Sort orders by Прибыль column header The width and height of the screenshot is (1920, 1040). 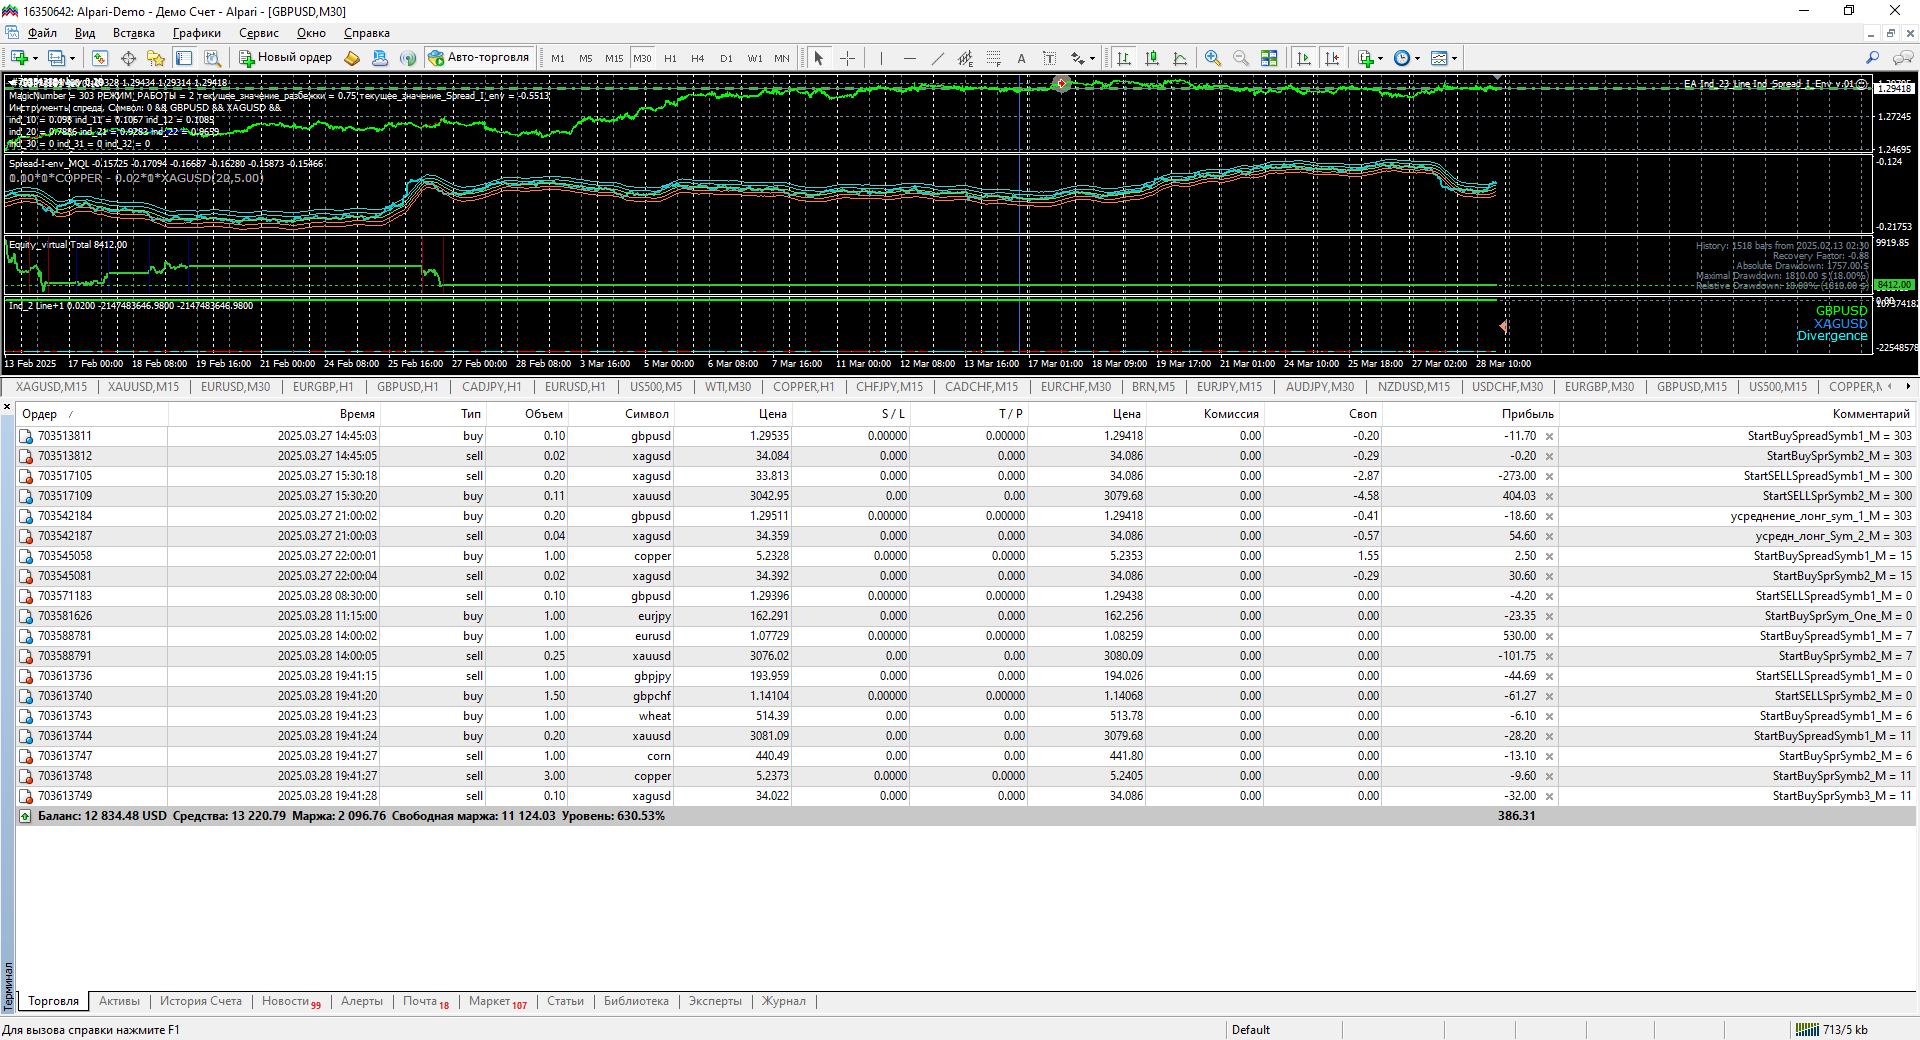click(1527, 414)
